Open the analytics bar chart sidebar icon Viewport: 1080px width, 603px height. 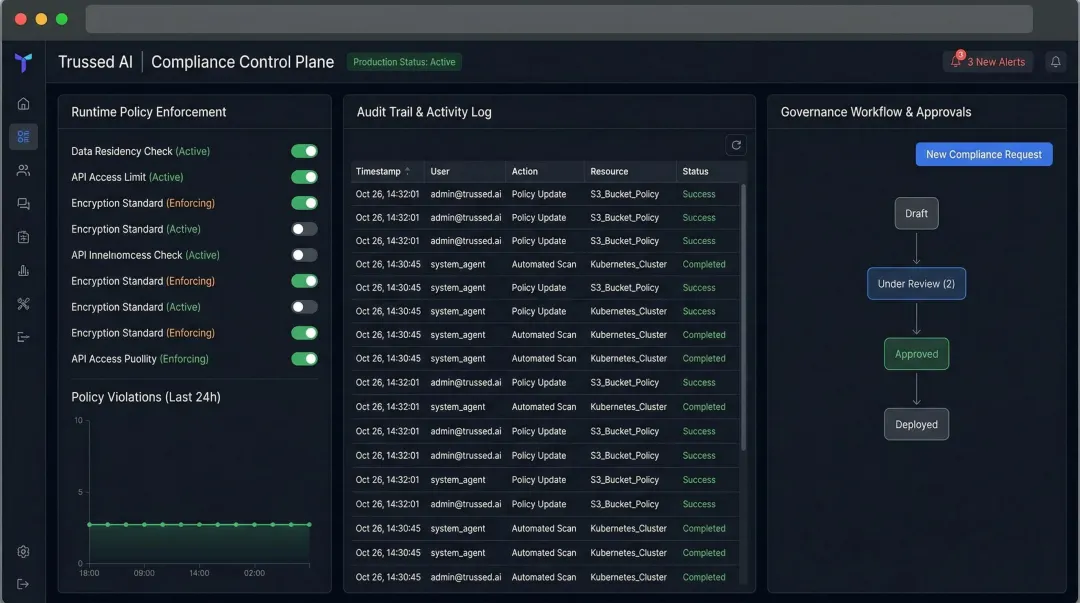point(23,270)
